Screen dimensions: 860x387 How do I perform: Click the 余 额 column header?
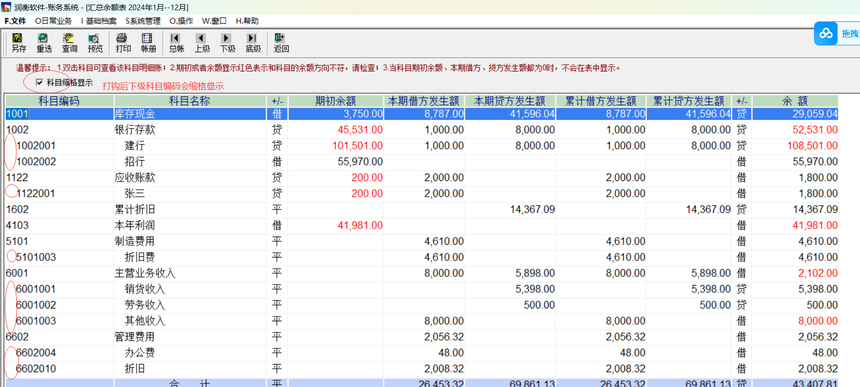point(795,101)
